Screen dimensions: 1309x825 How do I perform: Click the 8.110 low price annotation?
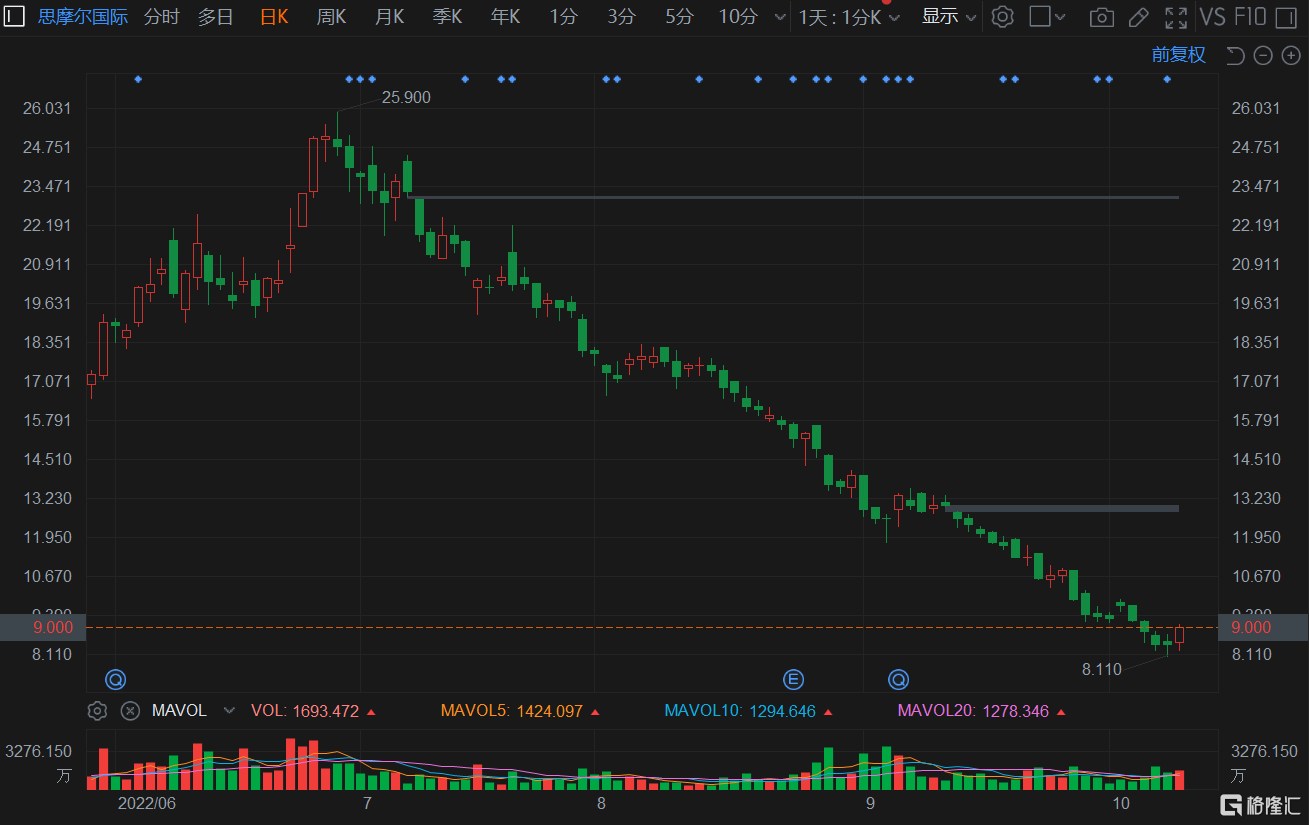pos(1102,669)
